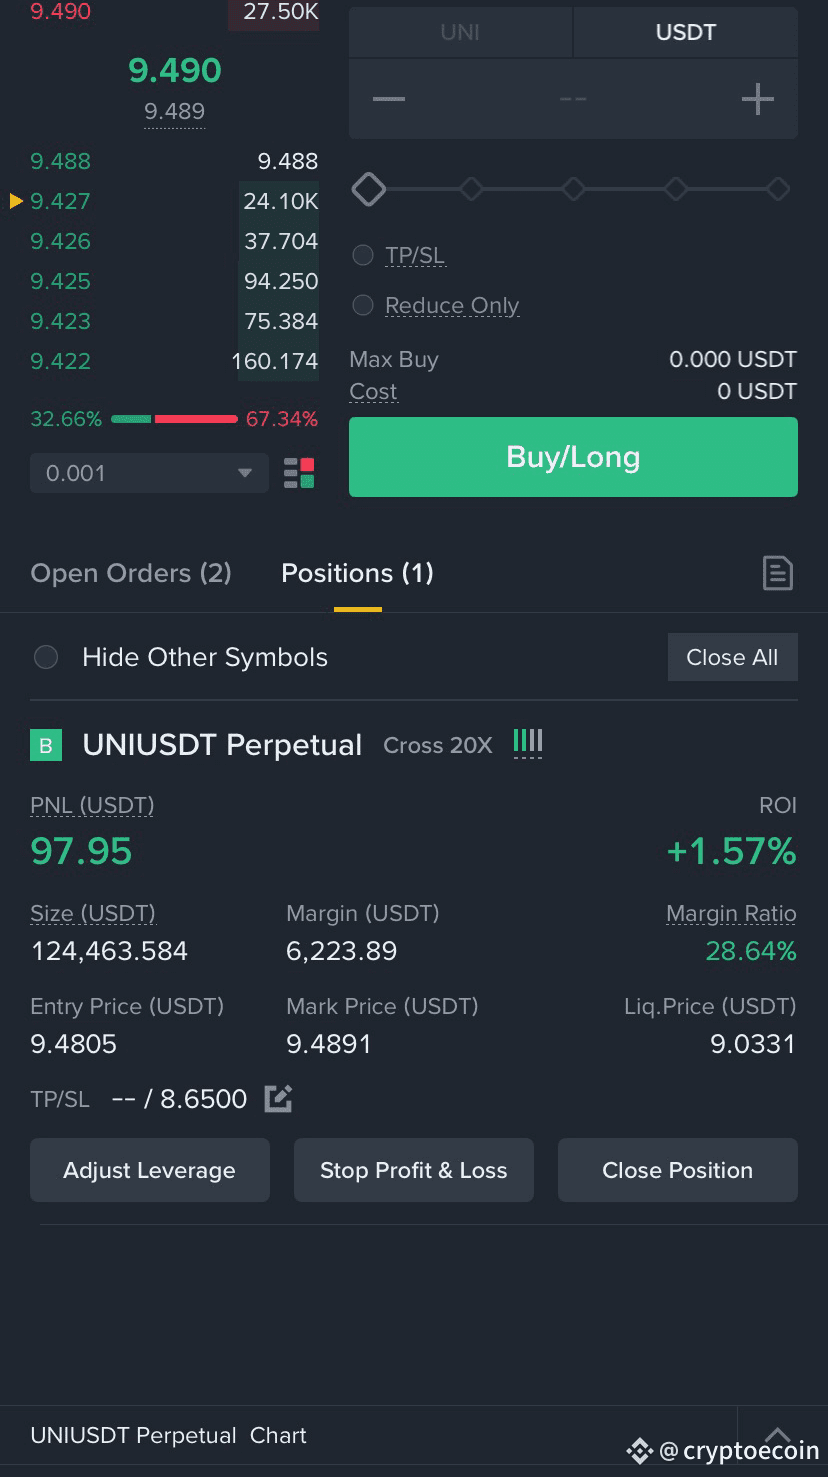The width and height of the screenshot is (828, 1477).
Task: Click the first diamond on the leverage slider
Action: [x=369, y=189]
